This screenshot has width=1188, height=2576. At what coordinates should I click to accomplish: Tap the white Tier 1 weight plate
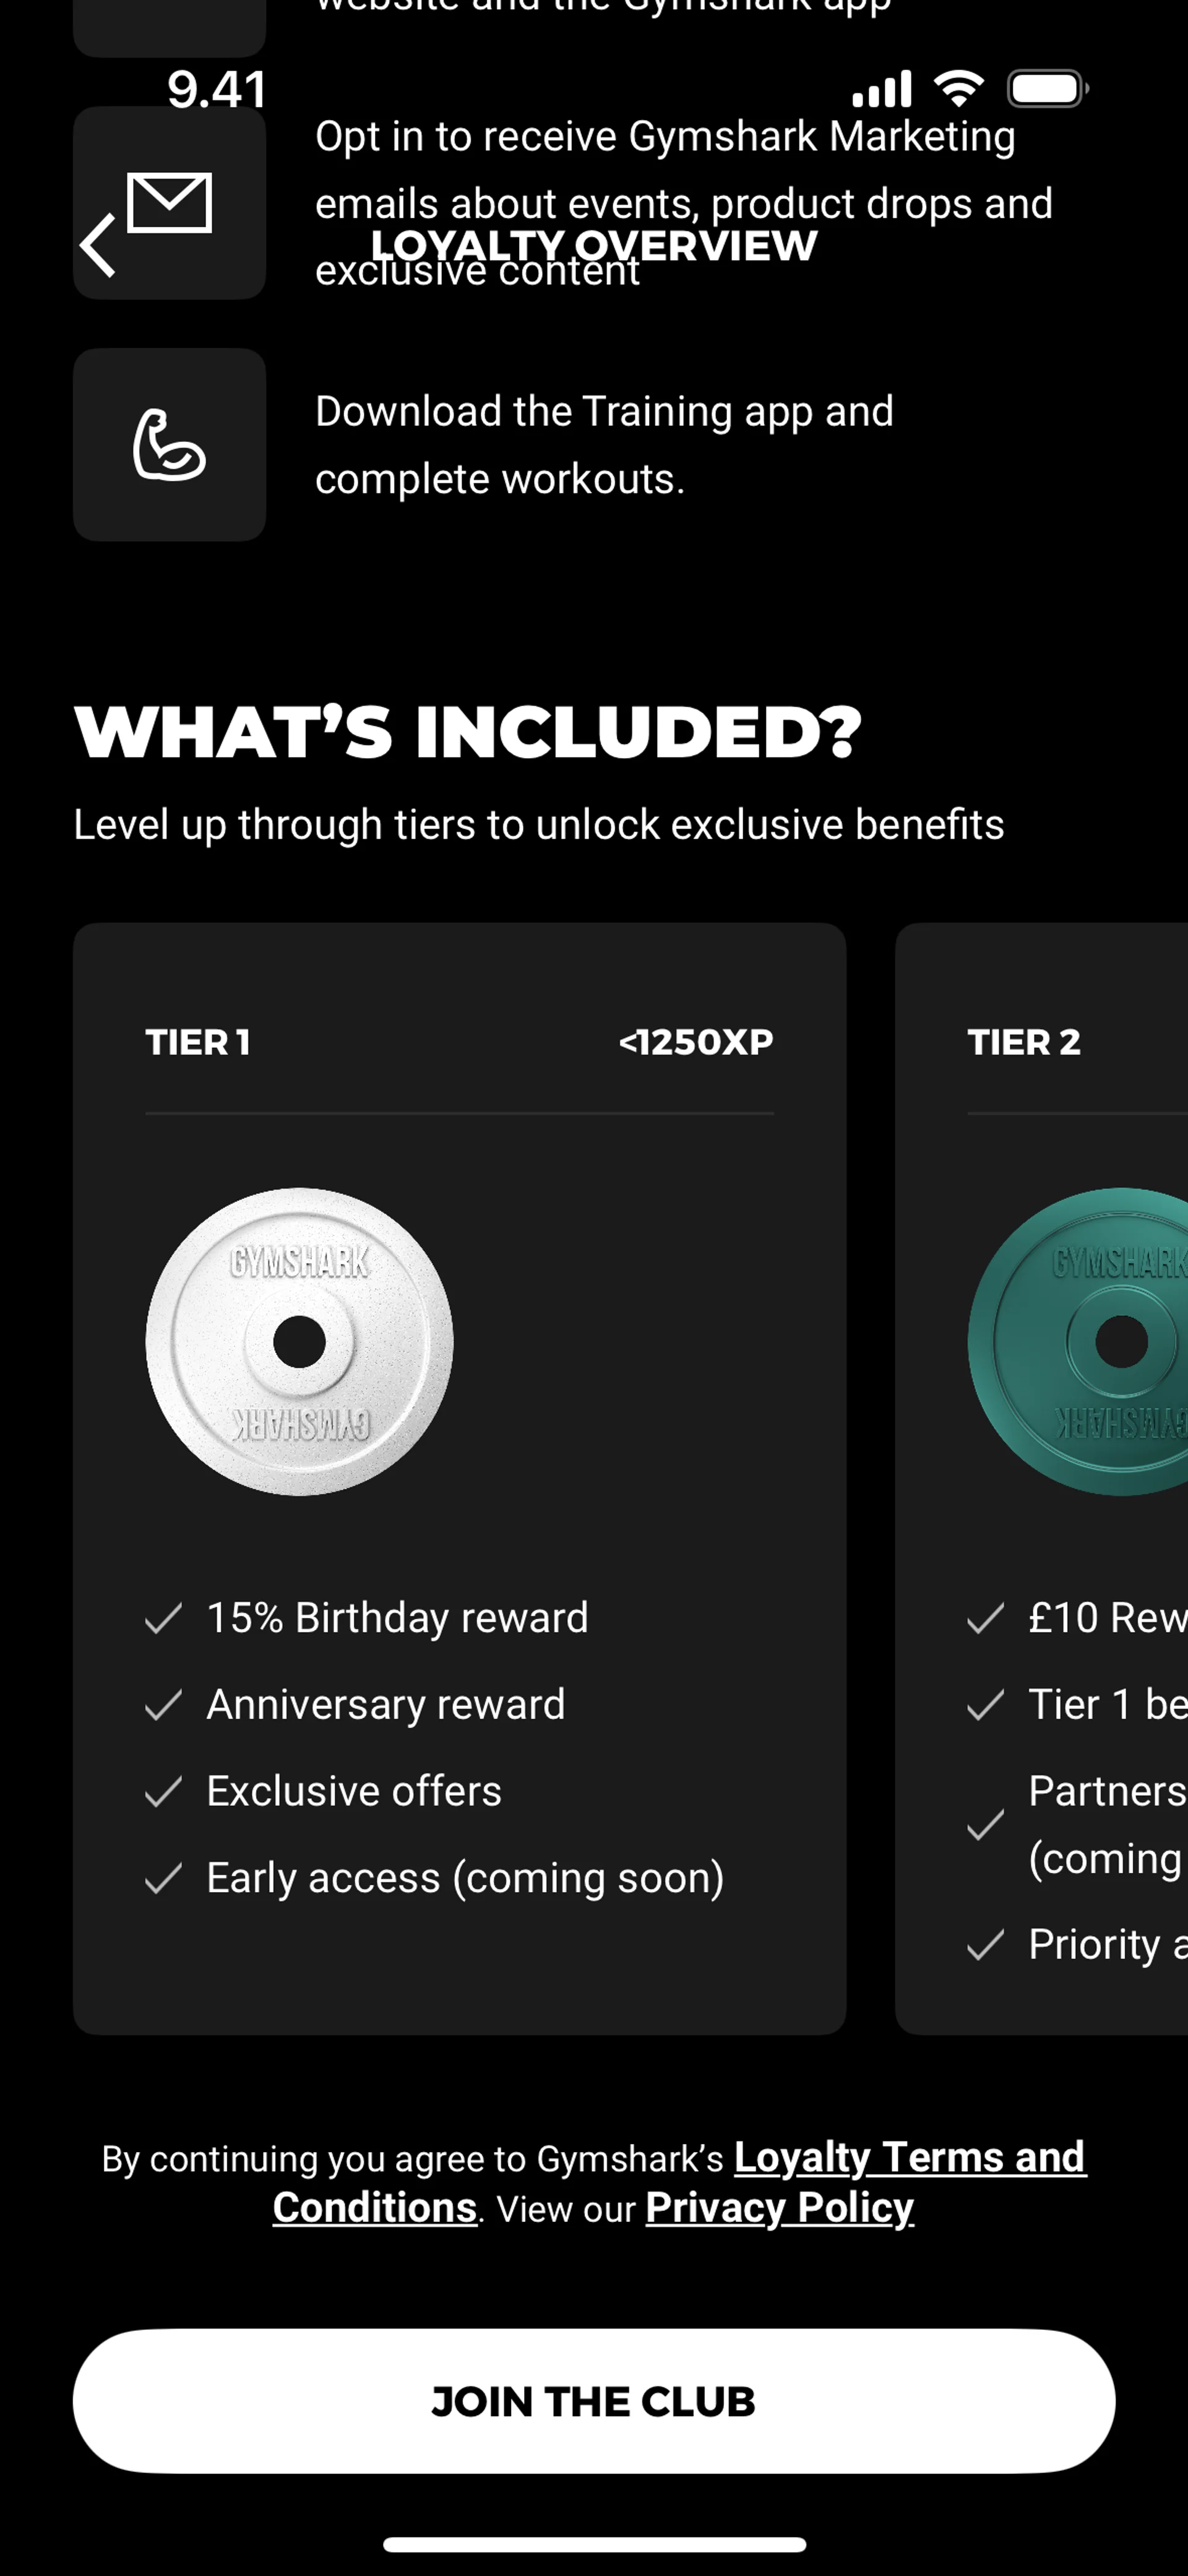tap(299, 1341)
